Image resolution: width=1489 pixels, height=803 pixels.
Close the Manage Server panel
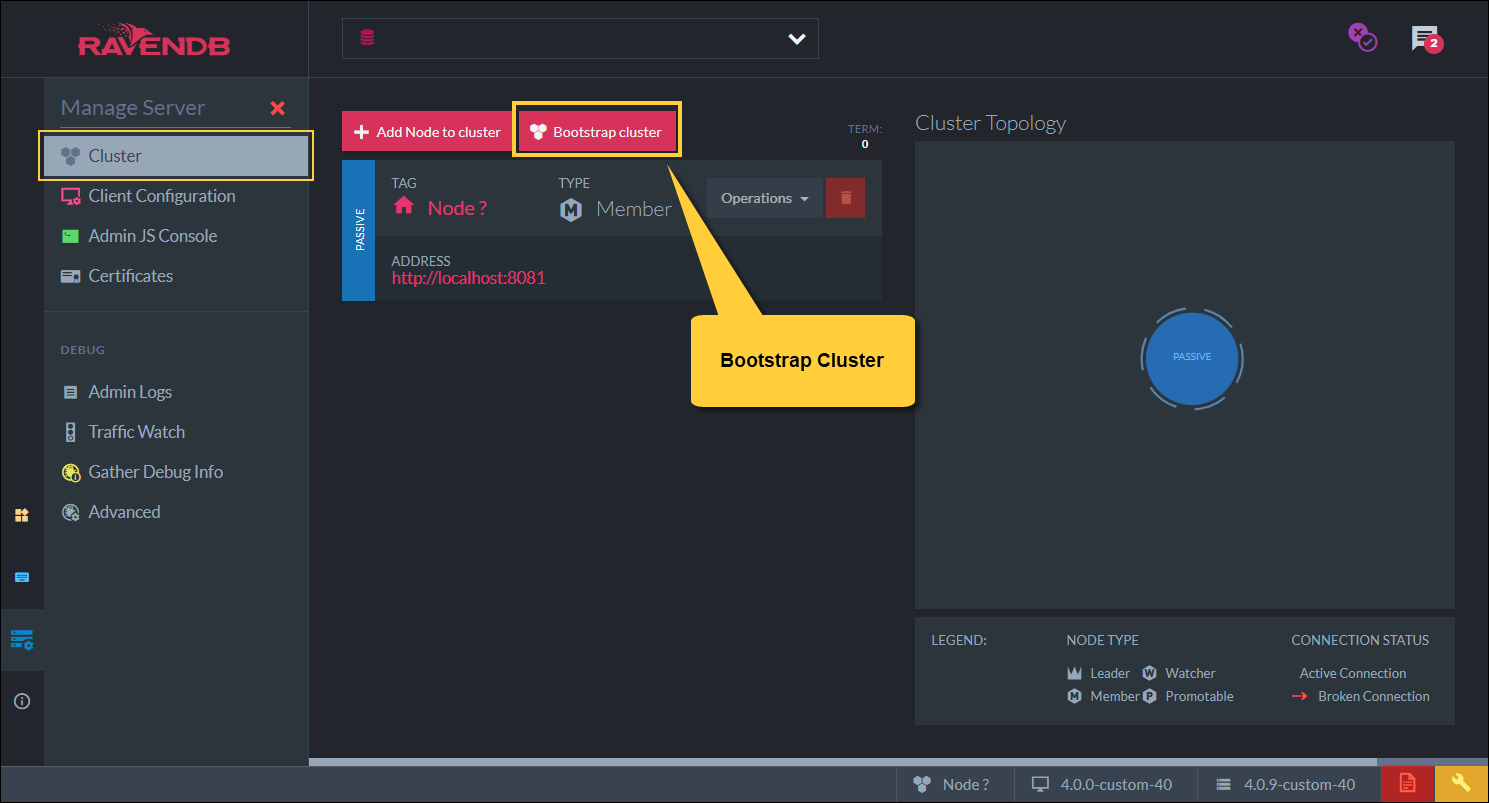[278, 108]
